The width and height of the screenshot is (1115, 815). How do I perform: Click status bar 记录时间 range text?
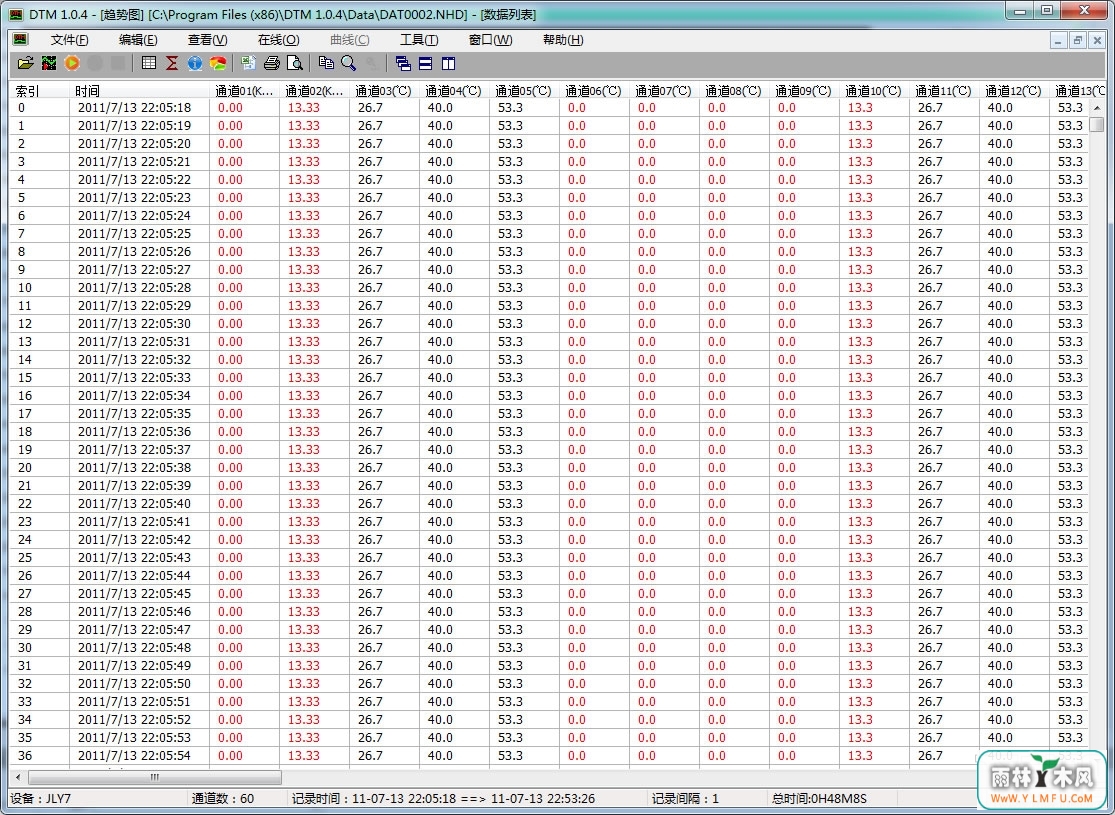point(443,799)
